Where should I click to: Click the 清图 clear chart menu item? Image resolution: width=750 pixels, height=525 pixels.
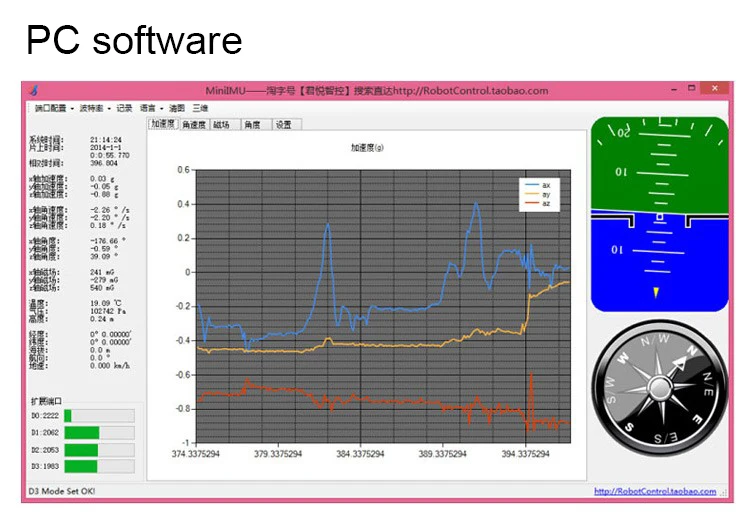[x=176, y=108]
